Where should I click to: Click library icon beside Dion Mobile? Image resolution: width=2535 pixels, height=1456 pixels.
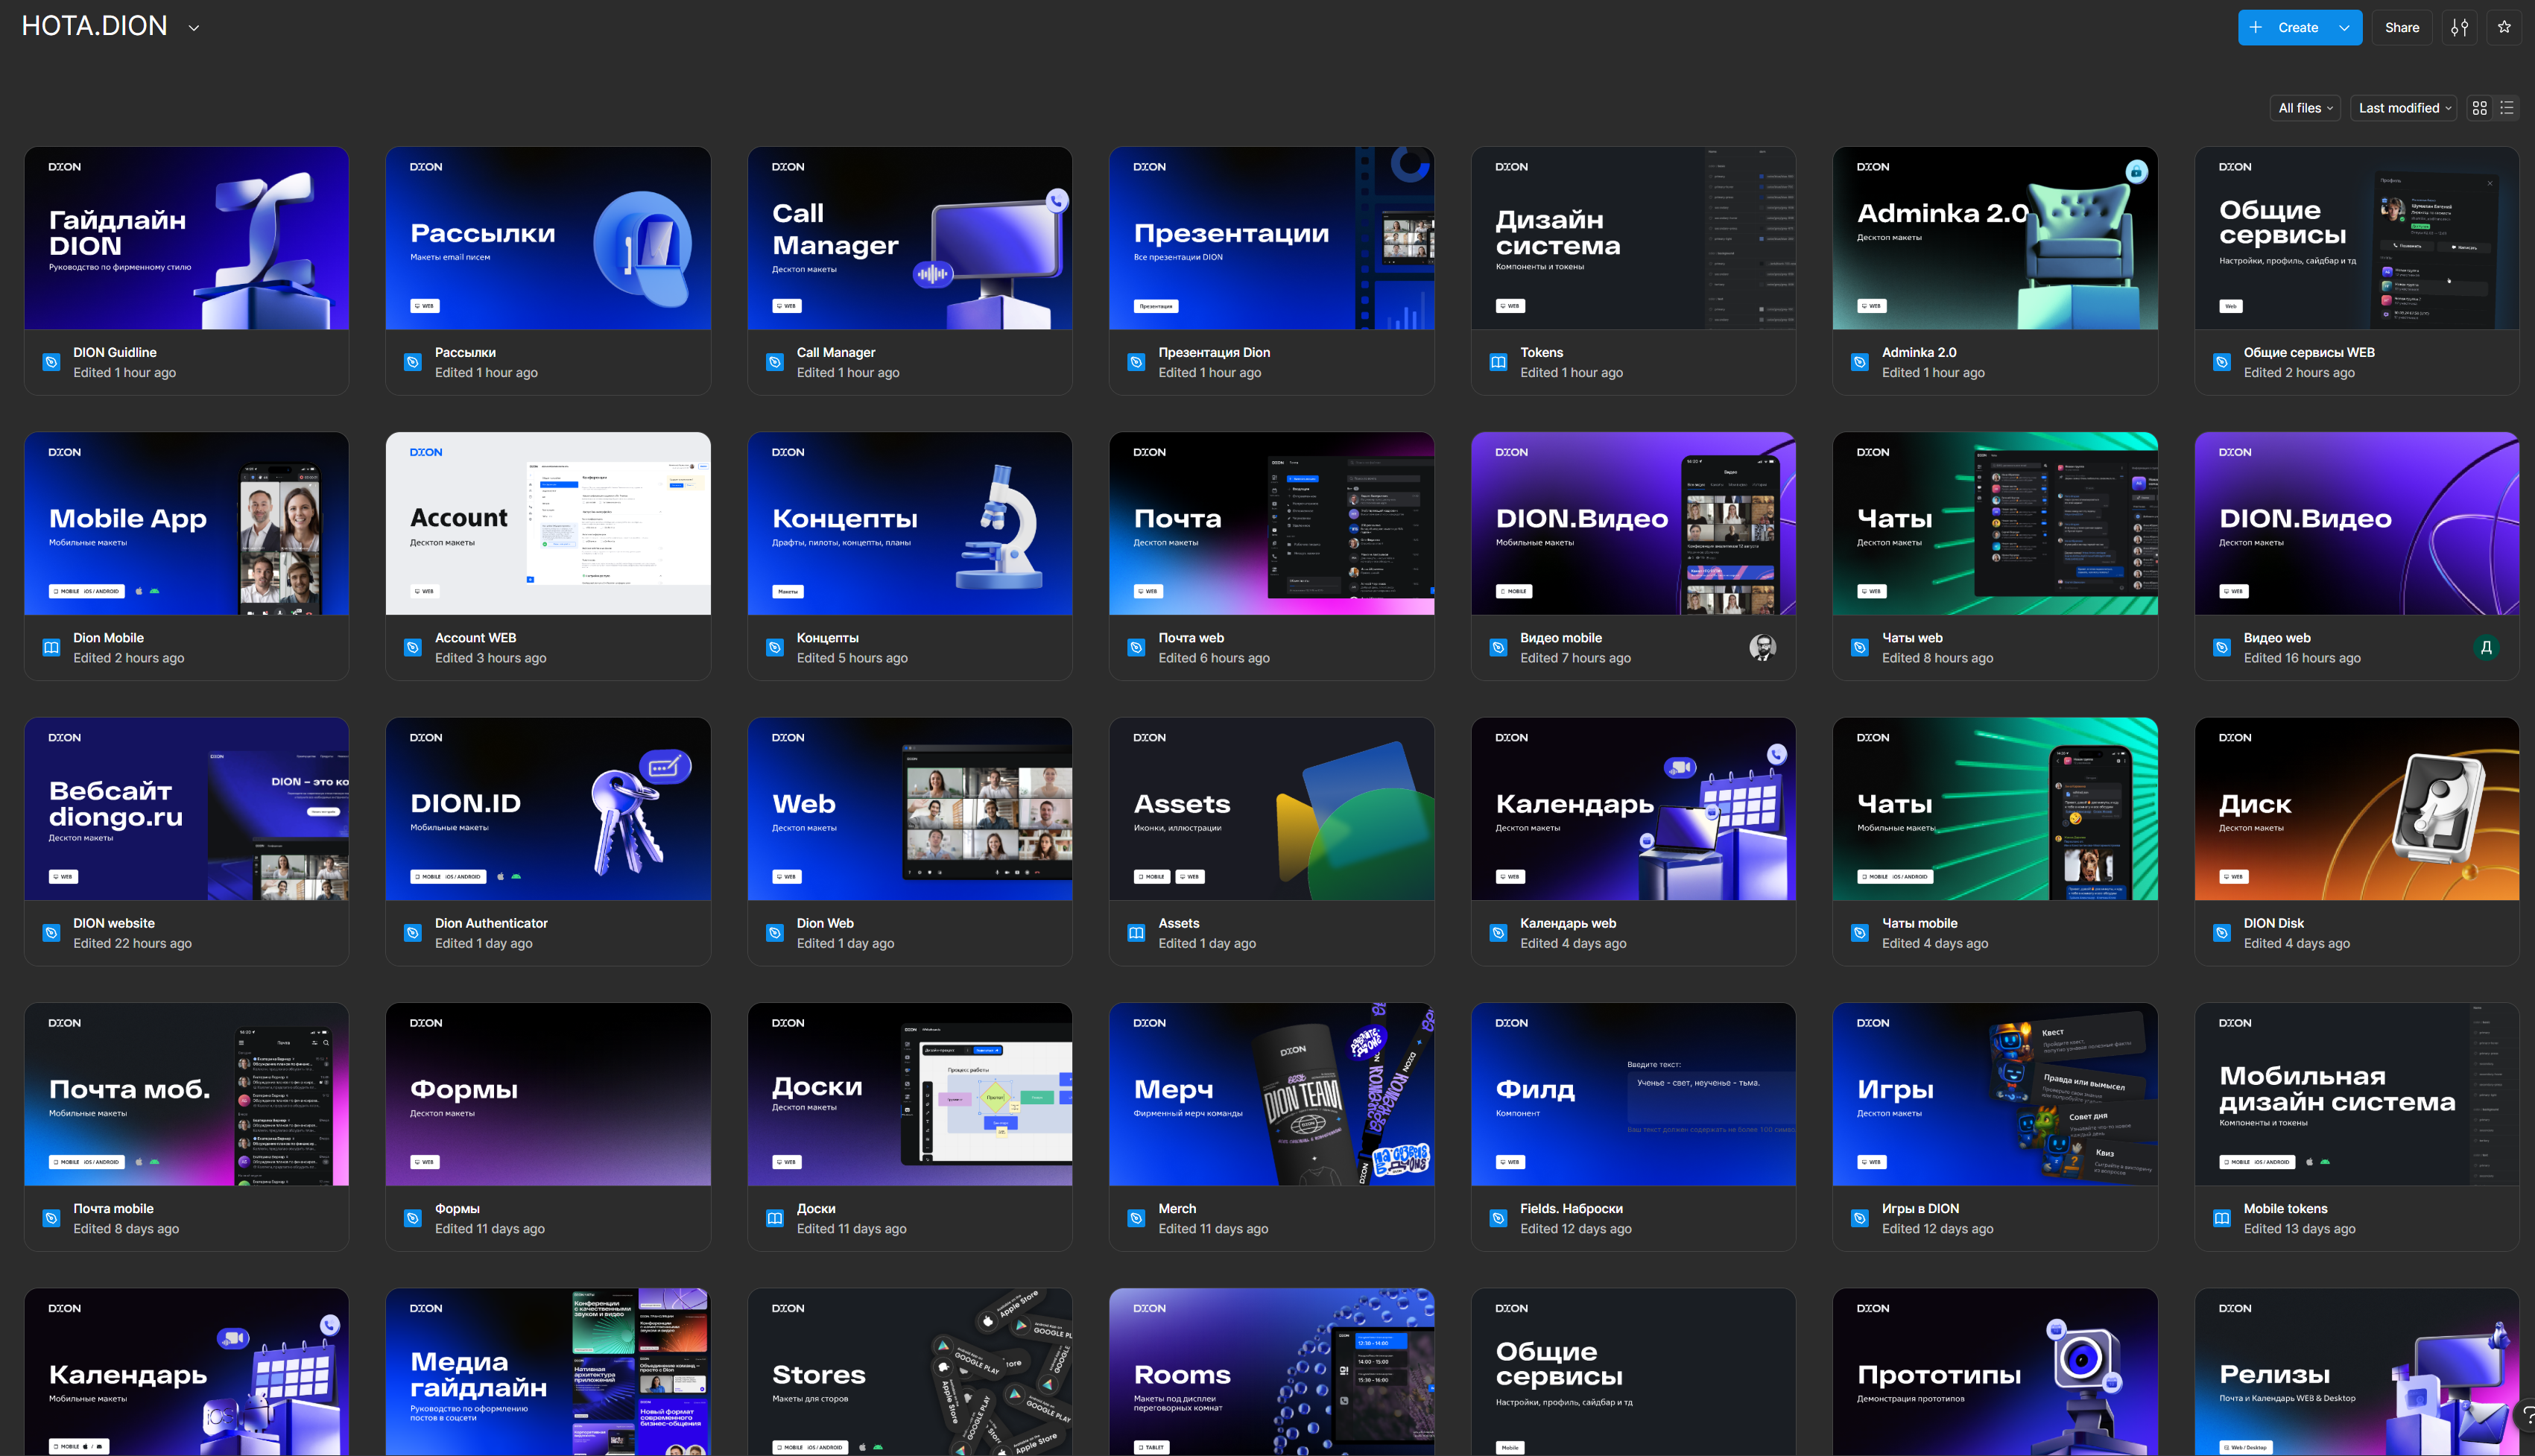point(51,647)
